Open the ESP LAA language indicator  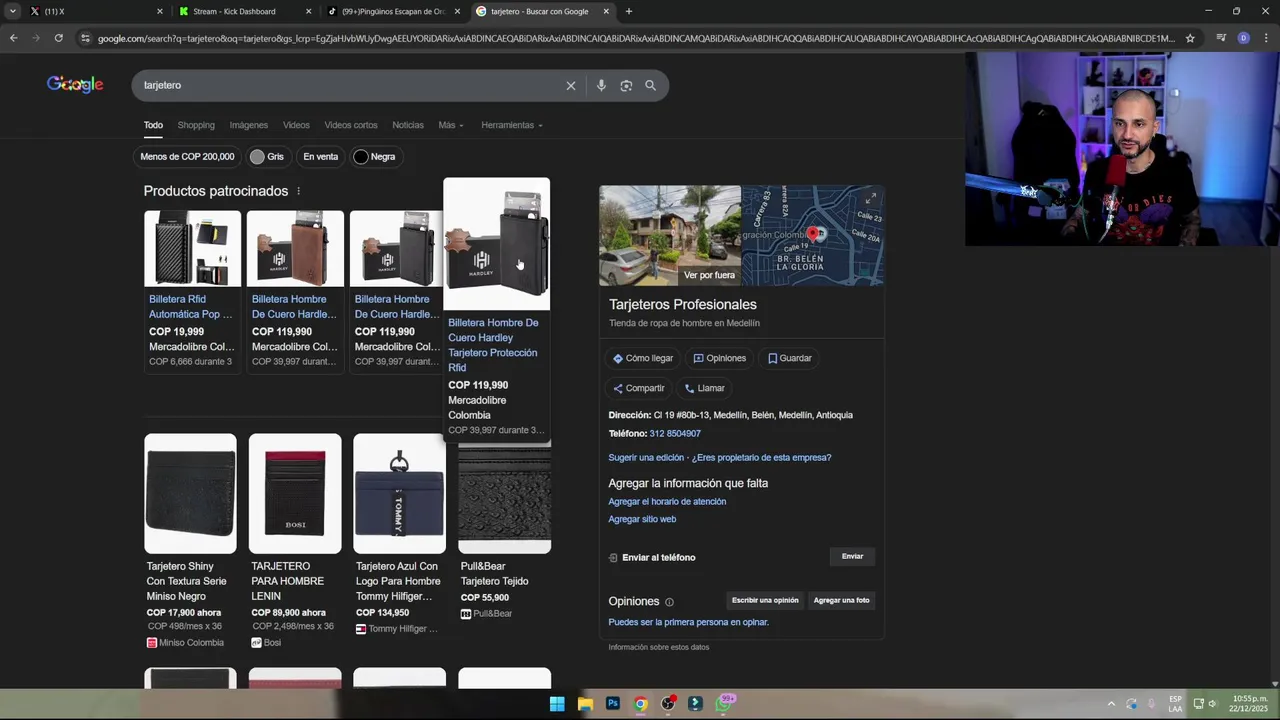point(1175,704)
